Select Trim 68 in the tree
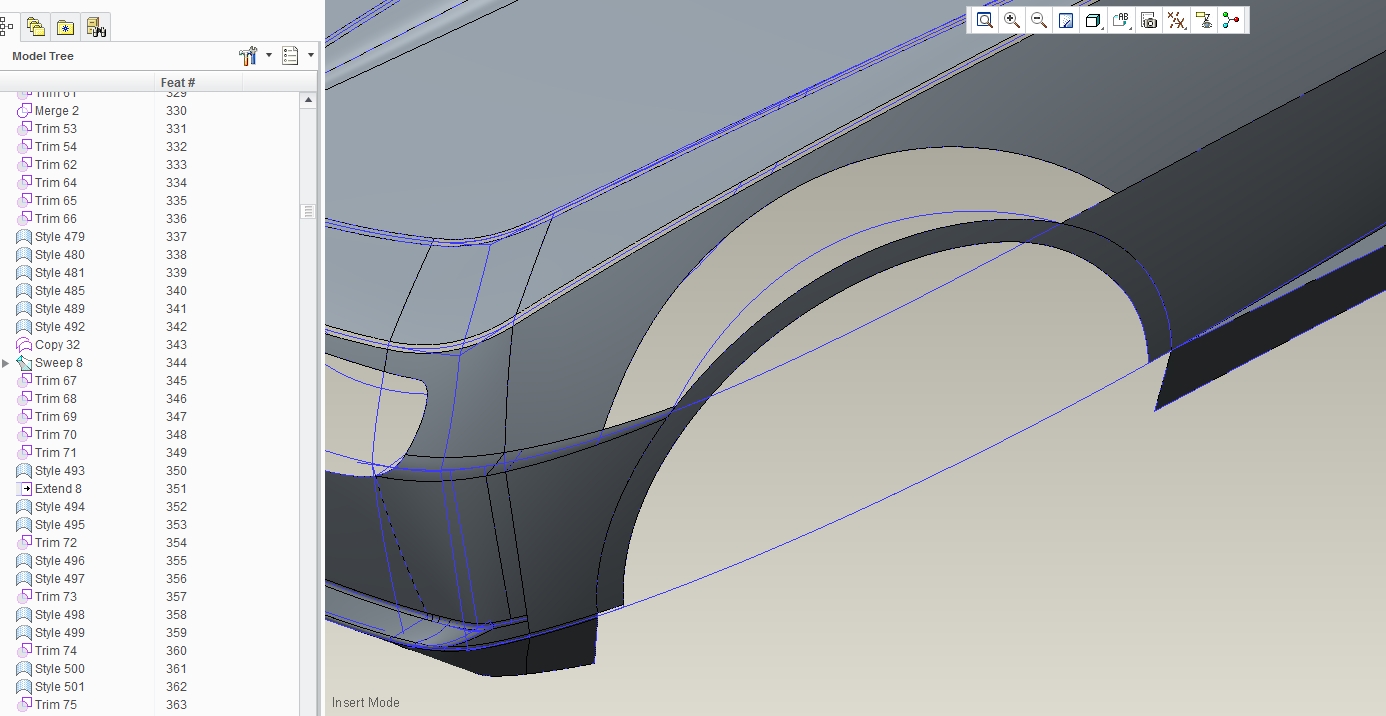This screenshot has height=716, width=1386. point(56,399)
